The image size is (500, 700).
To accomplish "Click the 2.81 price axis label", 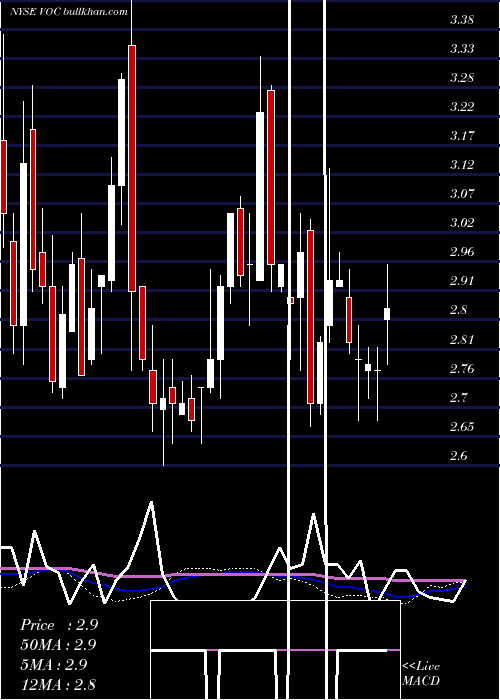I will coord(462,339).
